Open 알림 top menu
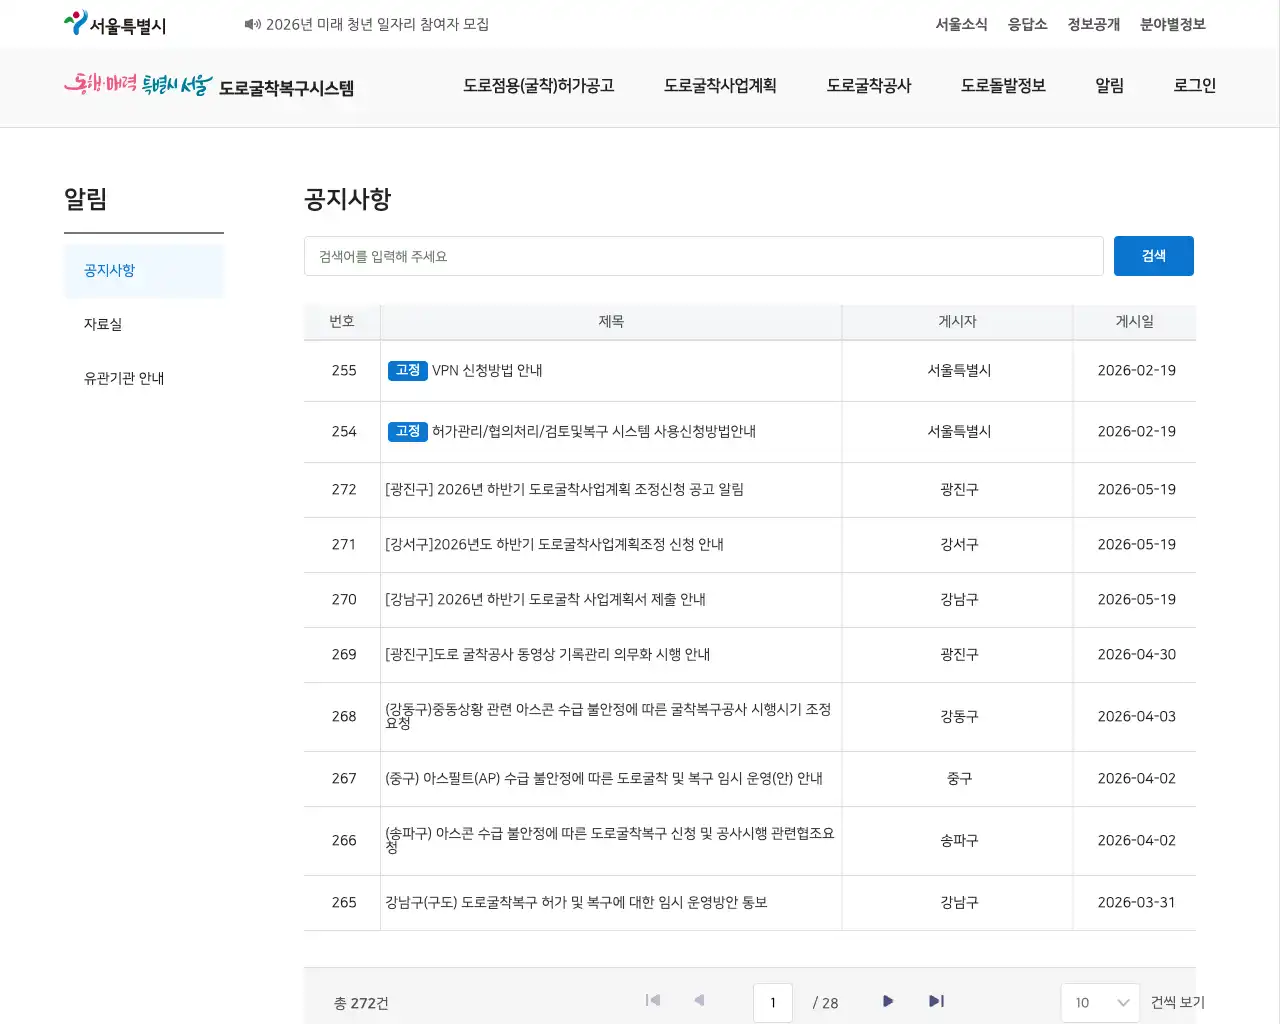 1110,86
